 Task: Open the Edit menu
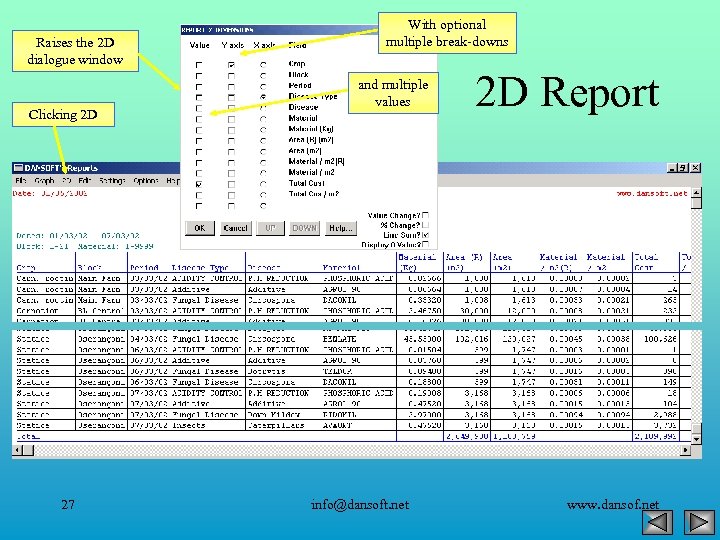coord(84,181)
